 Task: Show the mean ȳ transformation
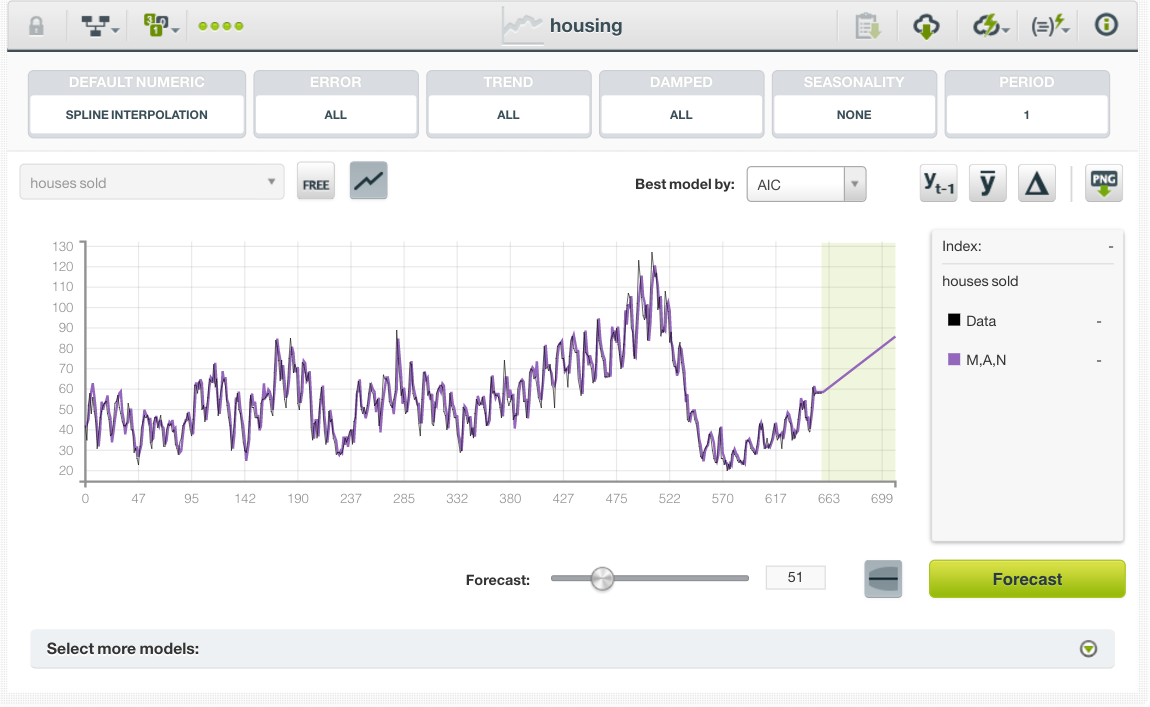tap(987, 183)
